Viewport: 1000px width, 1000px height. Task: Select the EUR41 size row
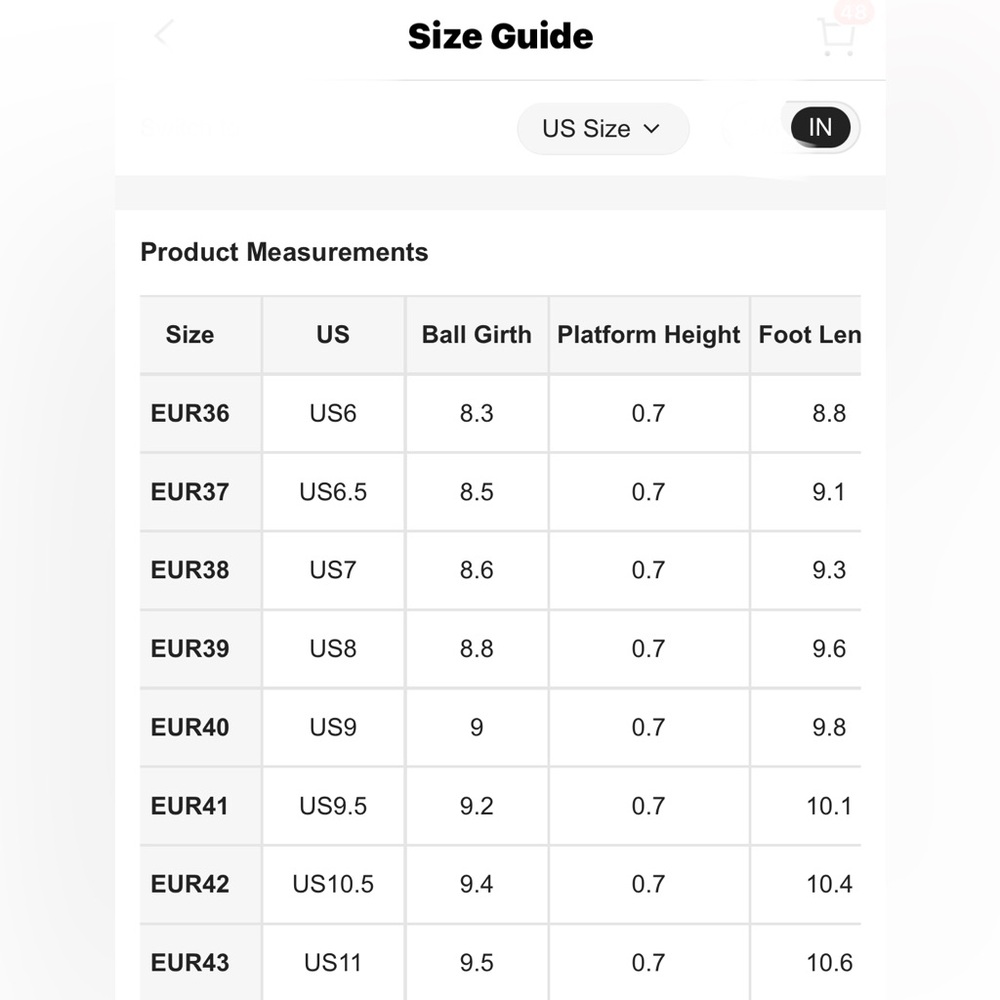tap(501, 805)
